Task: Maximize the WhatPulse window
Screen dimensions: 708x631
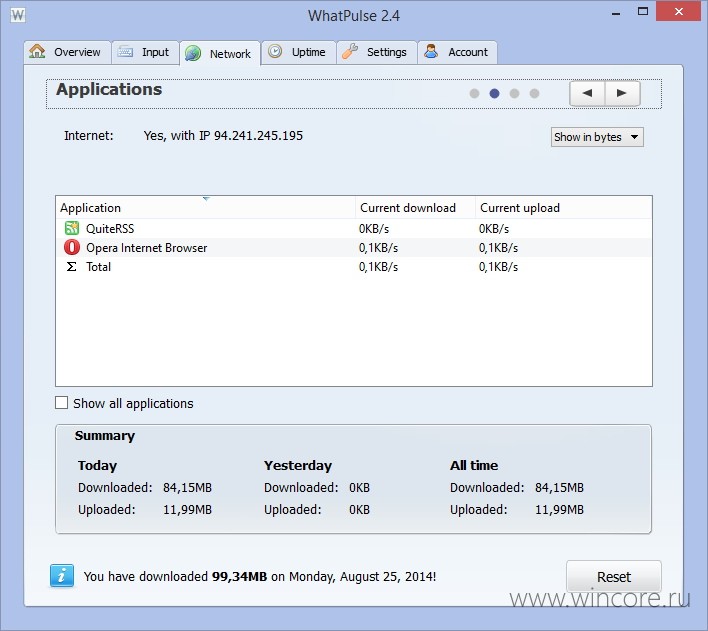Action: click(643, 12)
